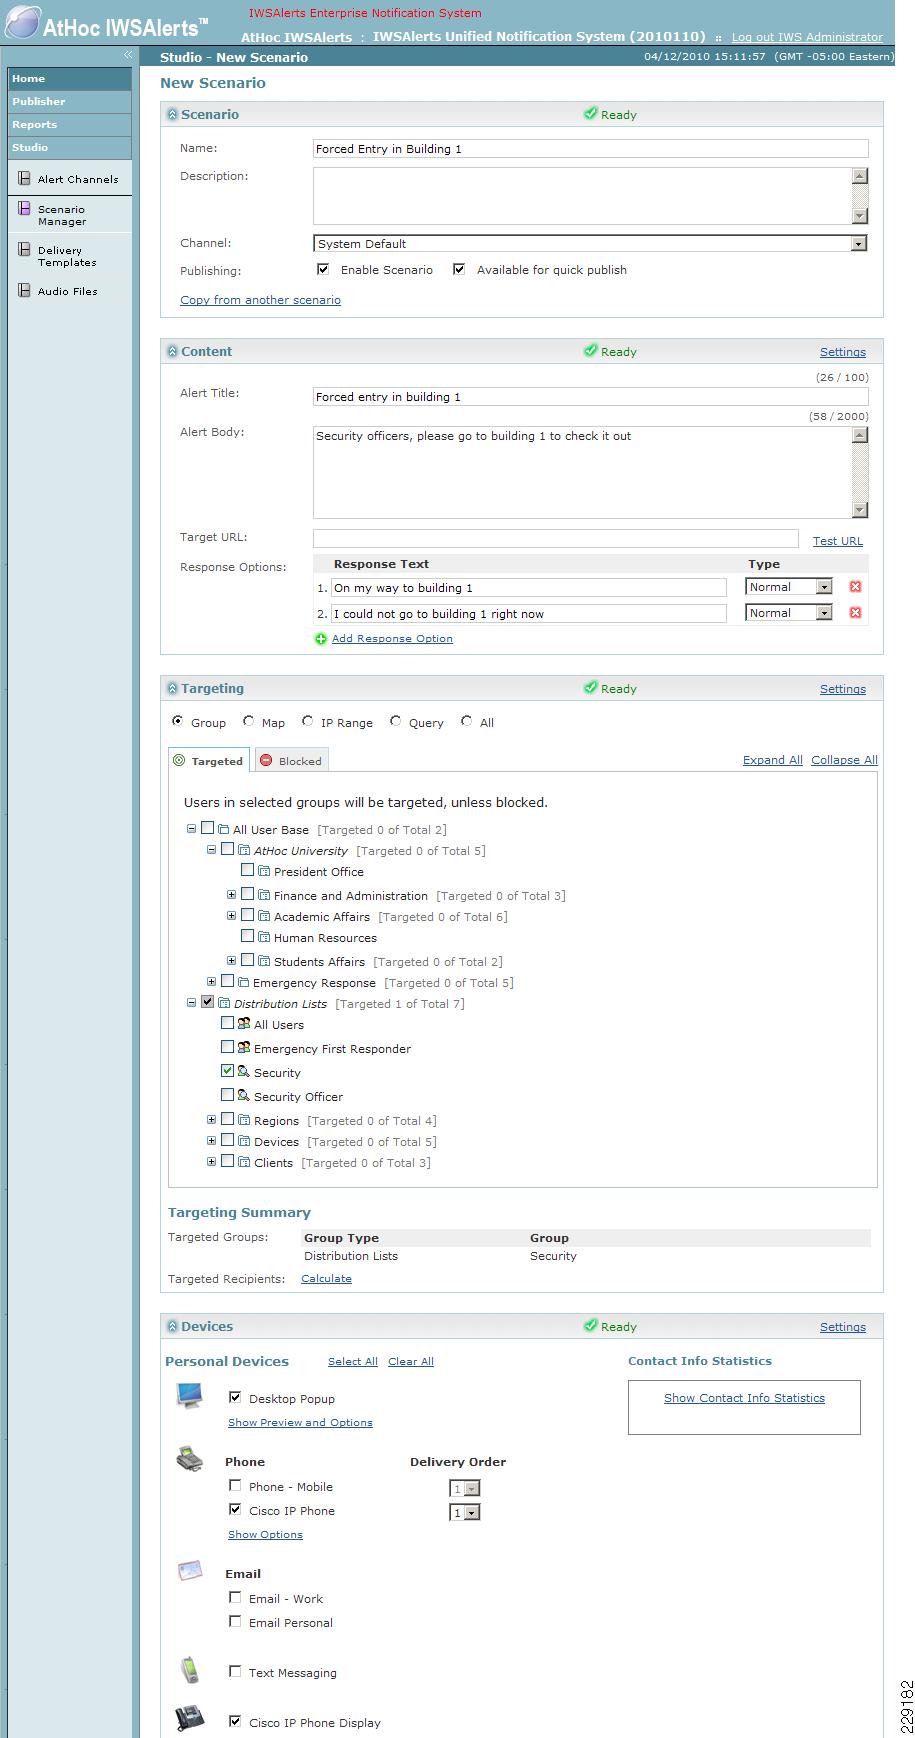The height and width of the screenshot is (1738, 915).
Task: Click the AtHoc IWSAlerts logo
Action: (106, 23)
